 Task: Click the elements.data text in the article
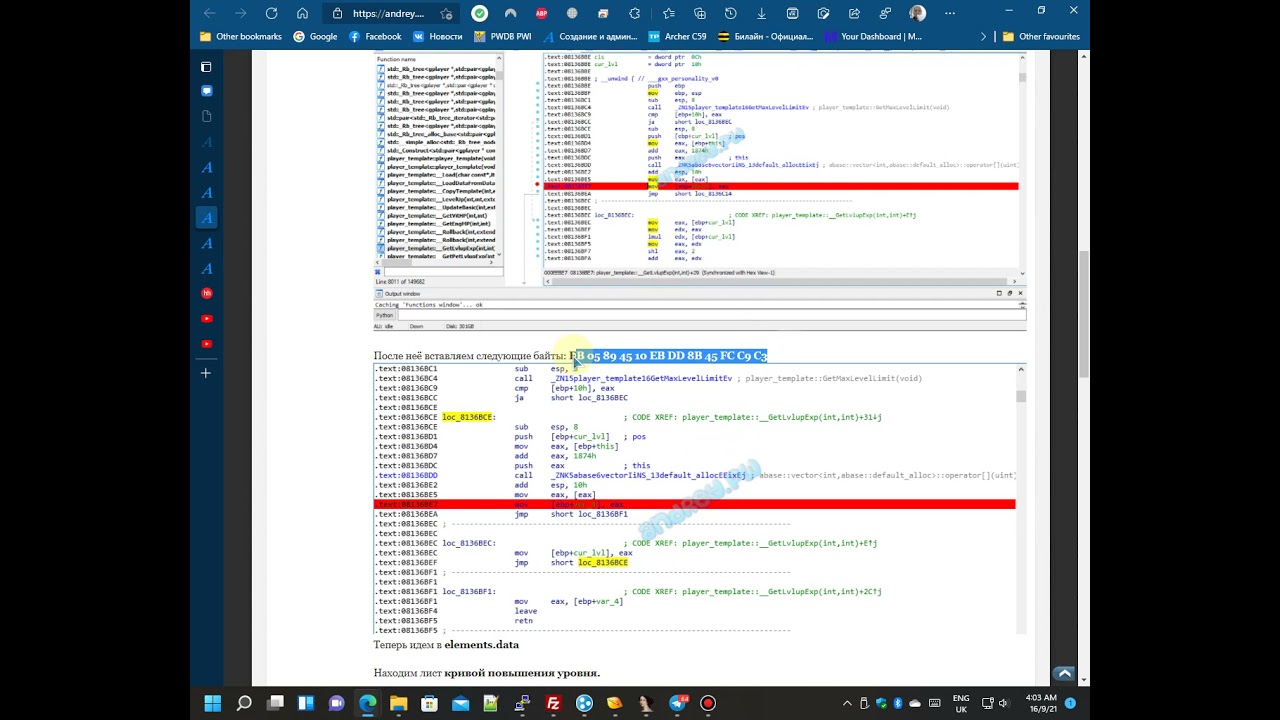pyautogui.click(x=481, y=645)
